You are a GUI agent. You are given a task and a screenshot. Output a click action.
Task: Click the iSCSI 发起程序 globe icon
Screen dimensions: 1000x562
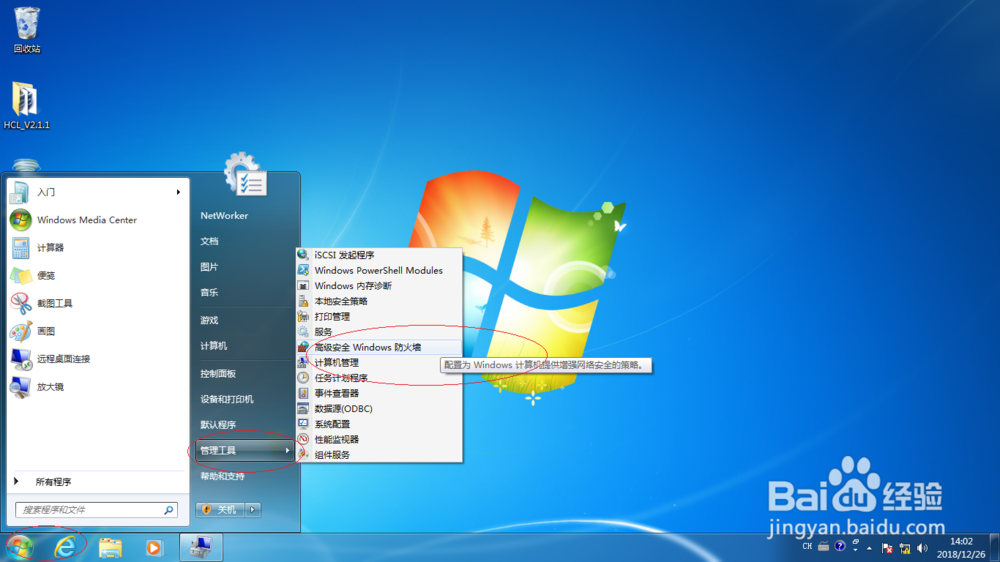pyautogui.click(x=304, y=255)
